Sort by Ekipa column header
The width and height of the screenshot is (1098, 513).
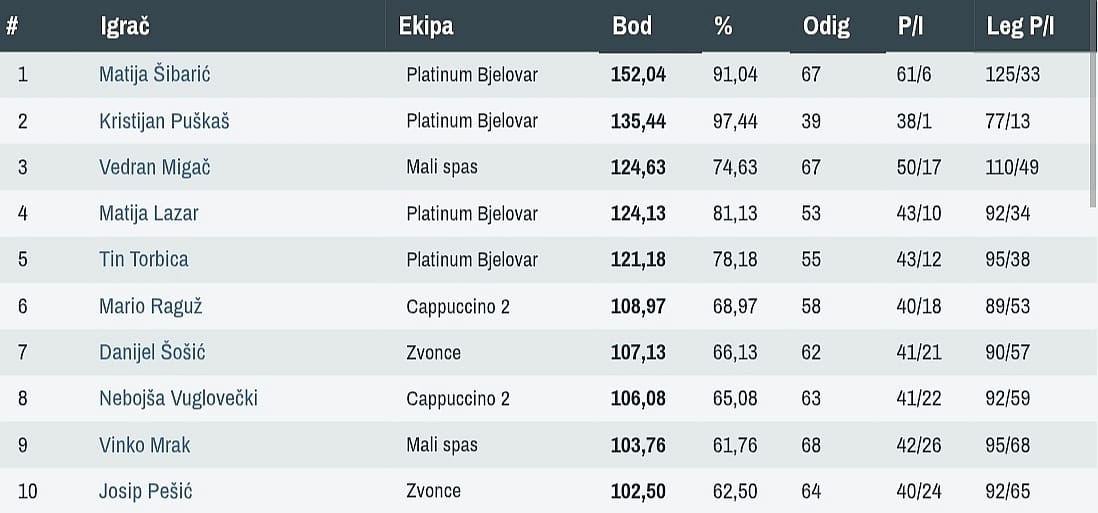tap(426, 26)
